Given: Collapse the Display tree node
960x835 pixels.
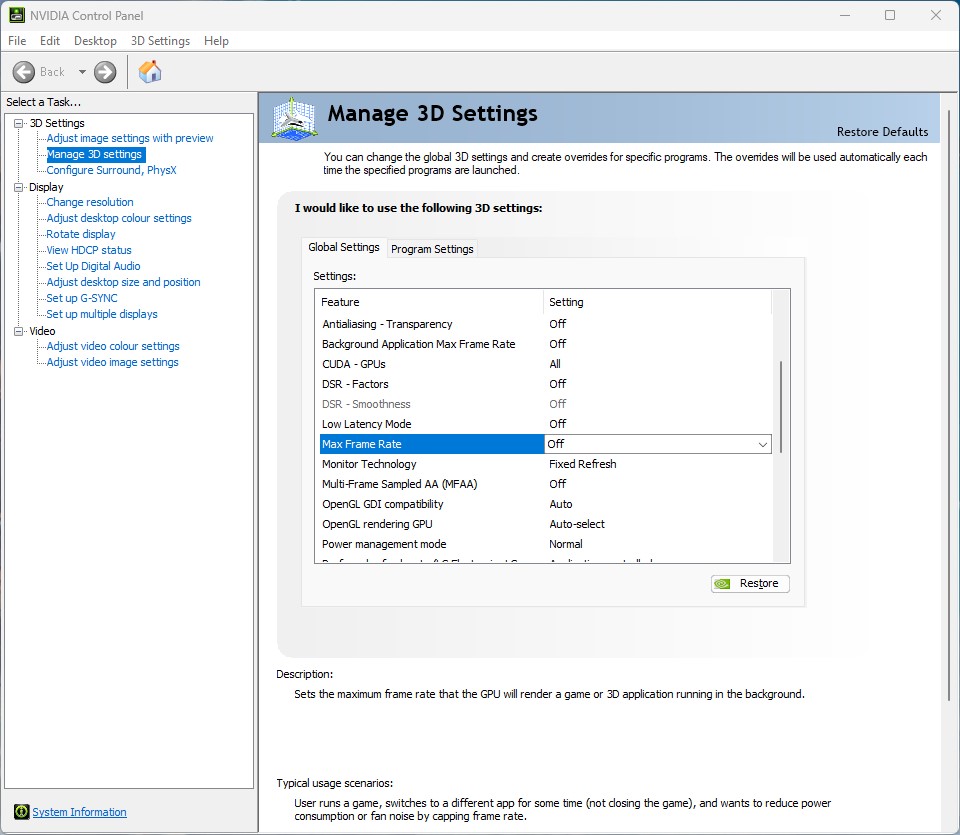Looking at the screenshot, I should [19, 187].
